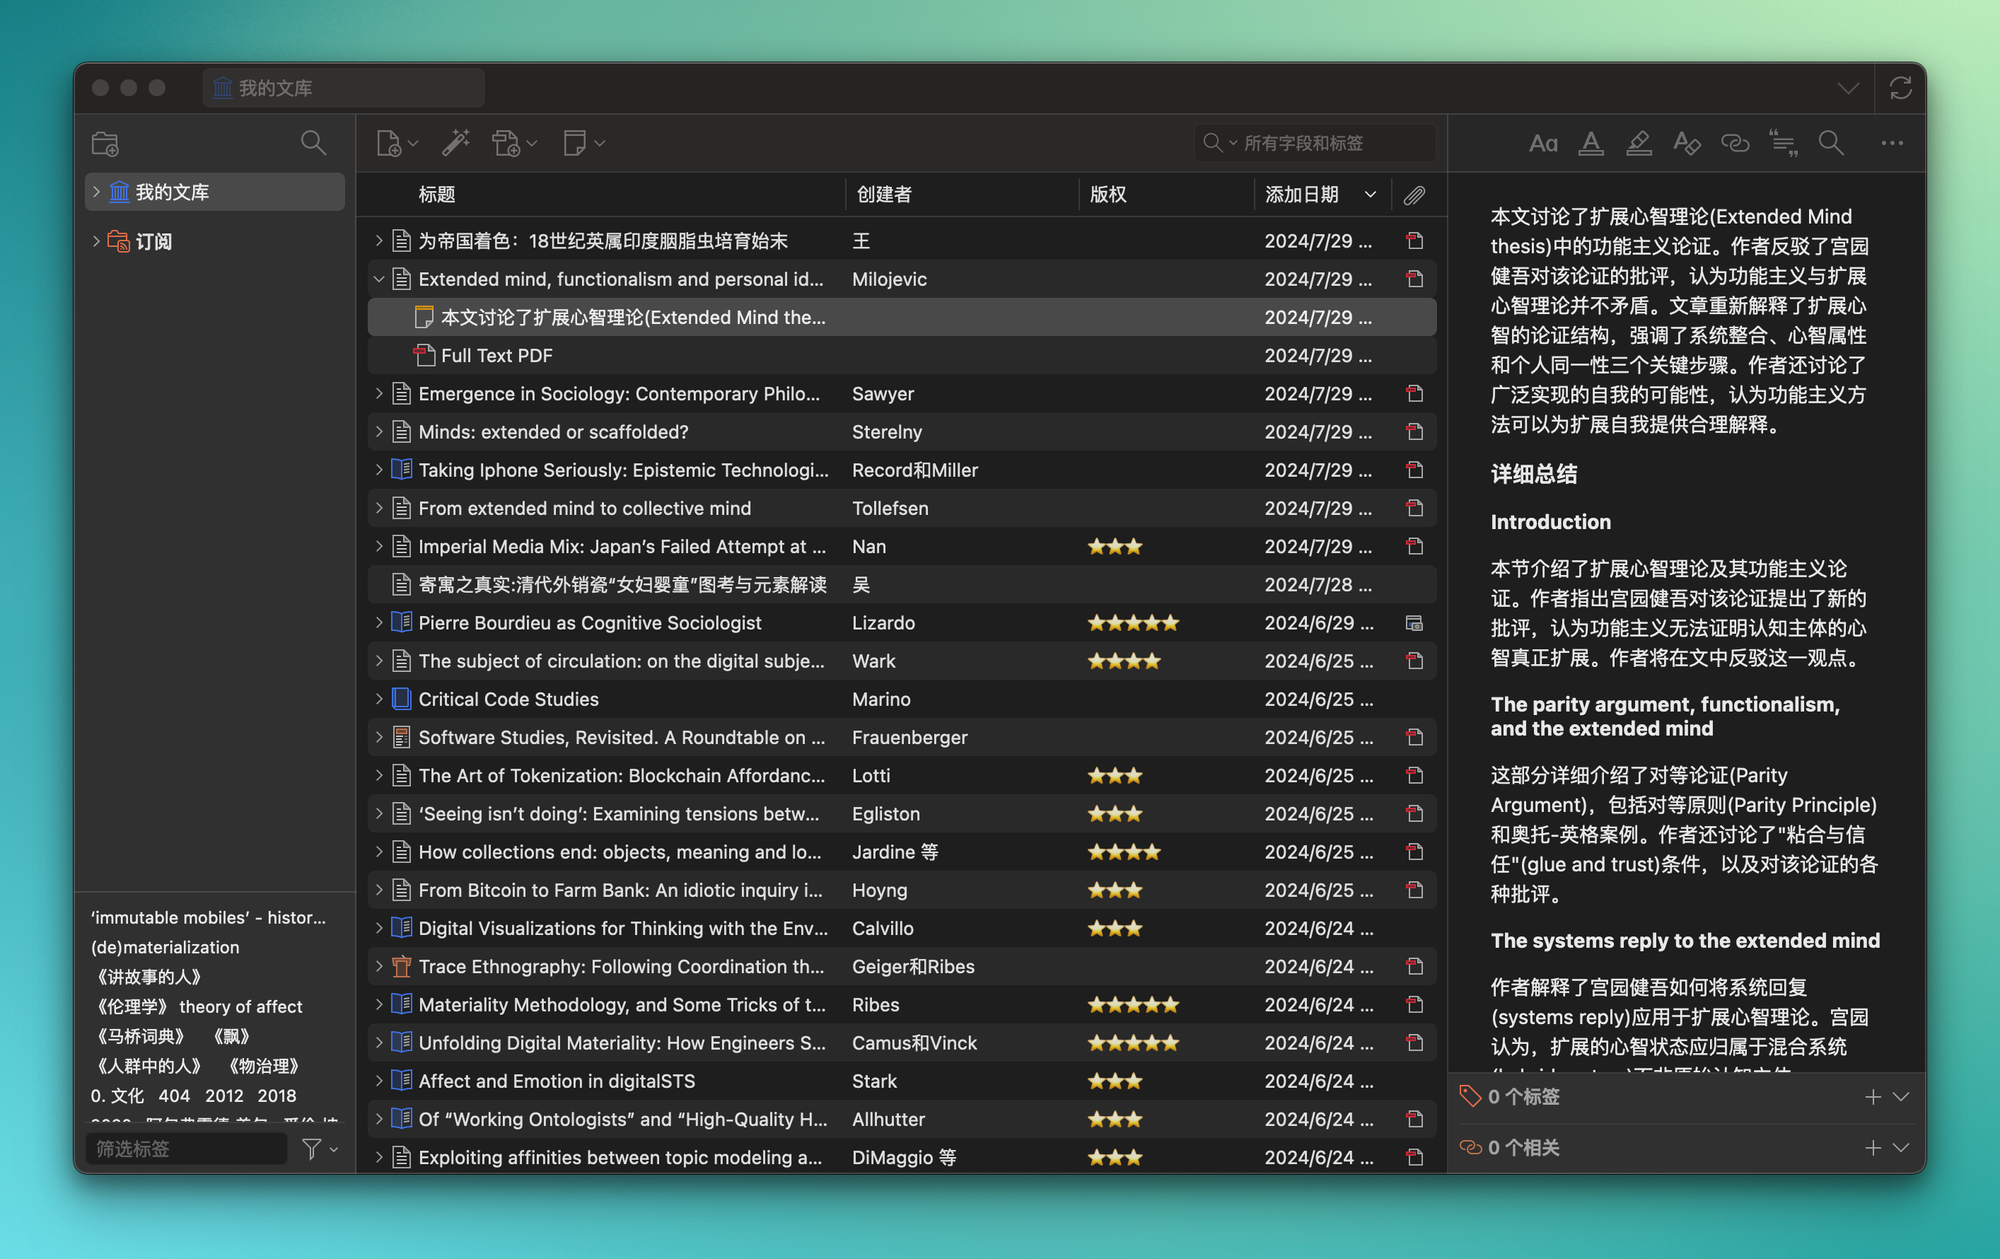Open the note editor more options menu

coord(1892,143)
